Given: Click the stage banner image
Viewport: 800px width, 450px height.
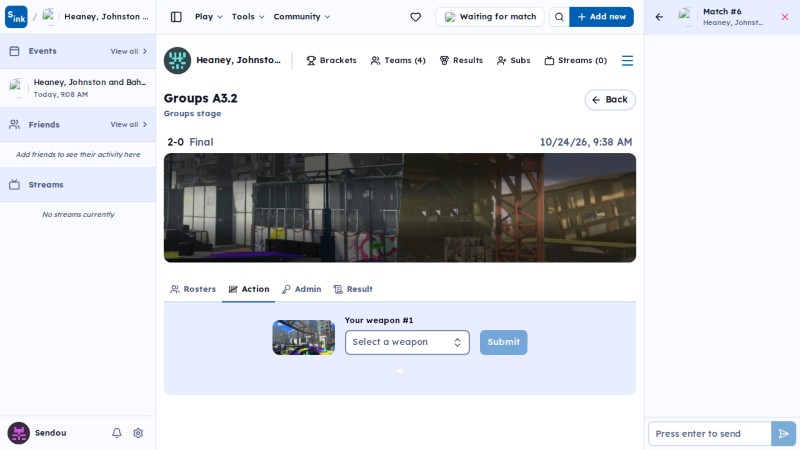Looking at the screenshot, I should click(x=399, y=208).
